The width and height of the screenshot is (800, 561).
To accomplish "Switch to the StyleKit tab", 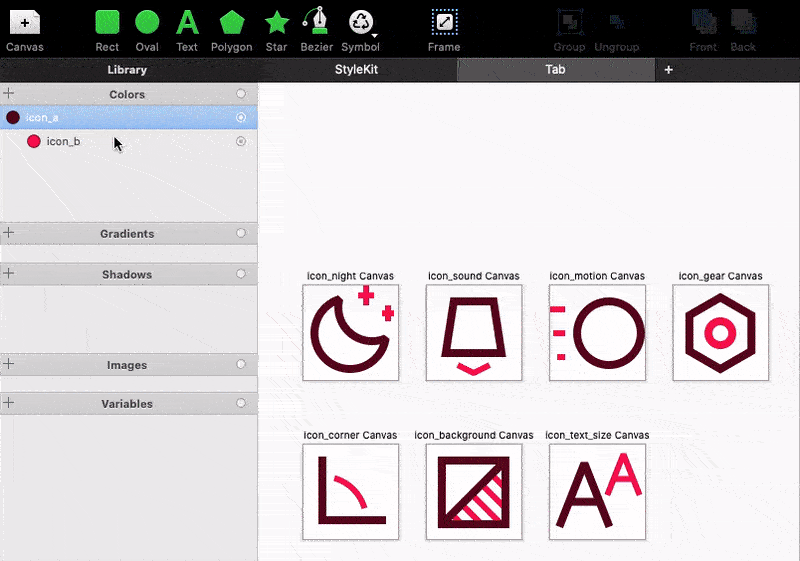I will 357,70.
